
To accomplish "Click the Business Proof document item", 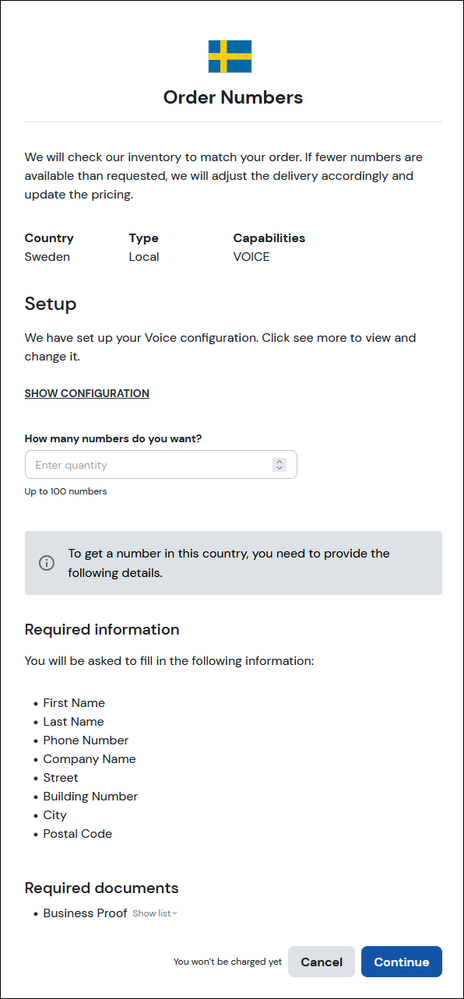I will (85, 913).
